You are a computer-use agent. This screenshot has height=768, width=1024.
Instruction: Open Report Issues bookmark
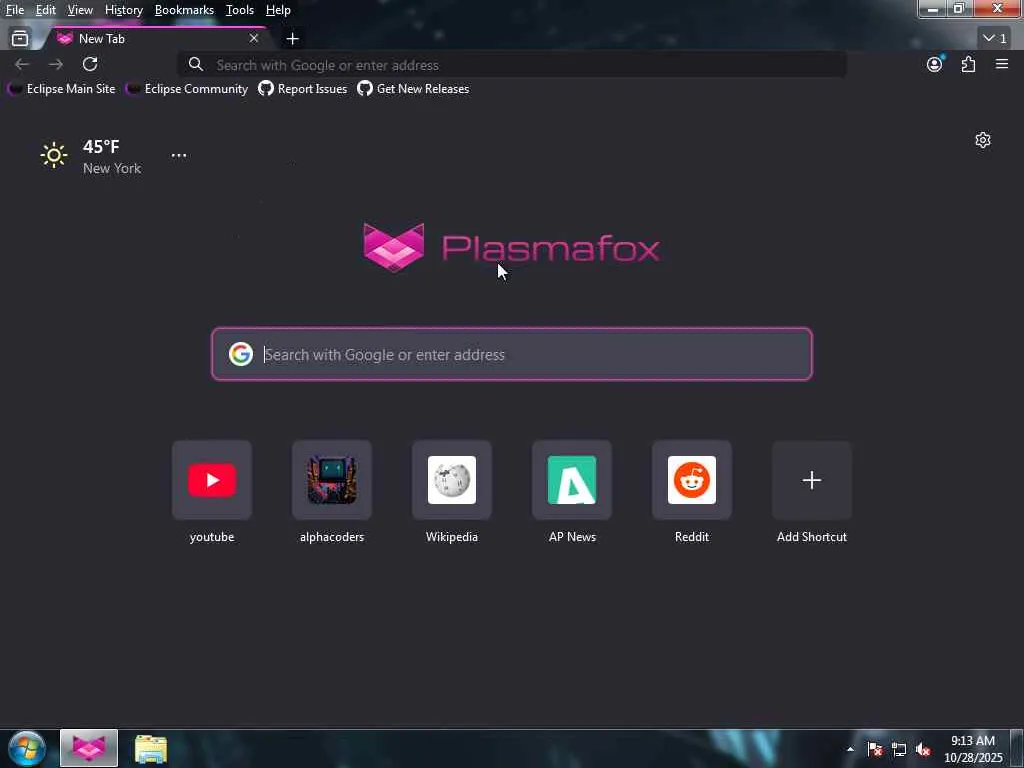tap(302, 89)
